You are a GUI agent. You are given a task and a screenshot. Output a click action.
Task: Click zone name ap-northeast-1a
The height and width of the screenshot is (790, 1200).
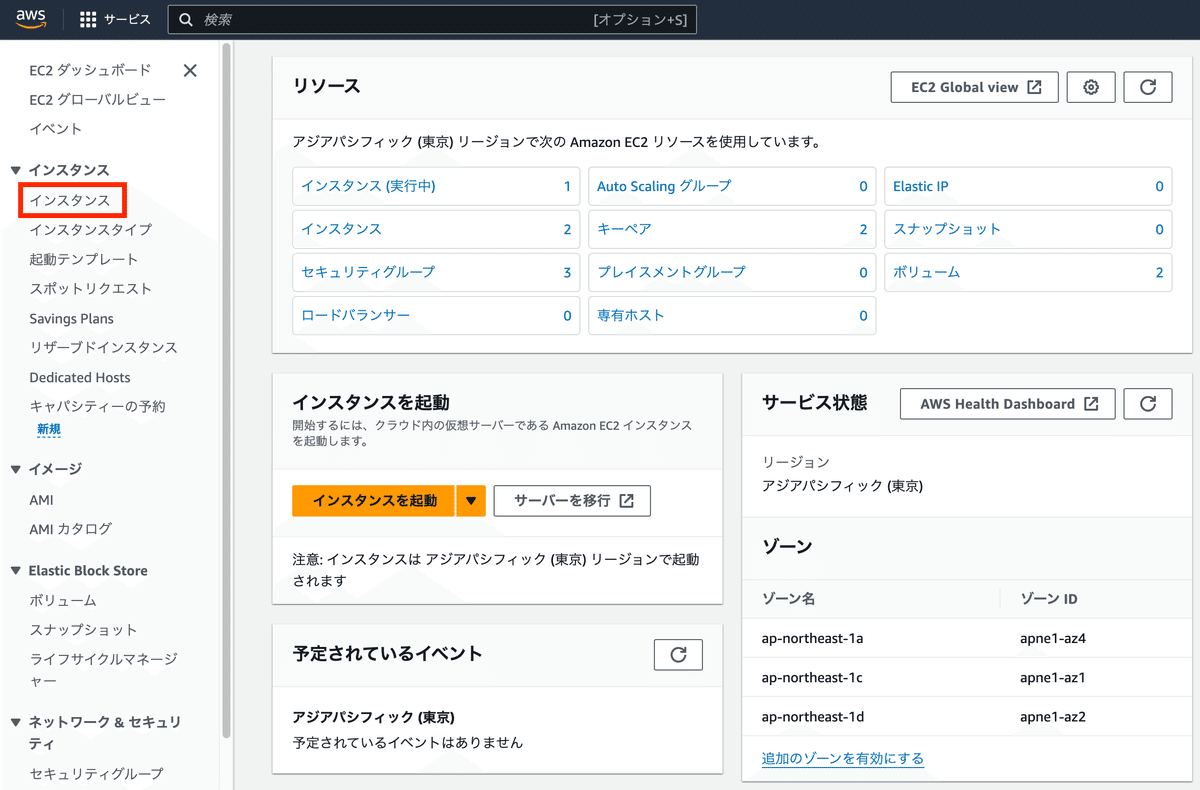[812, 638]
